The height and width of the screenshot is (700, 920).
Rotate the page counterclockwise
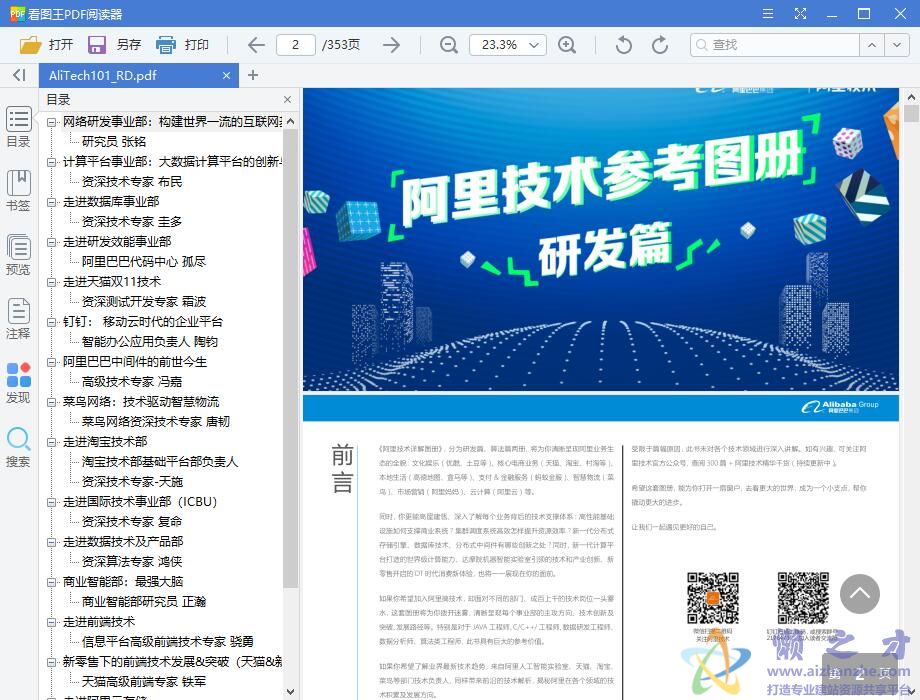[x=623, y=45]
